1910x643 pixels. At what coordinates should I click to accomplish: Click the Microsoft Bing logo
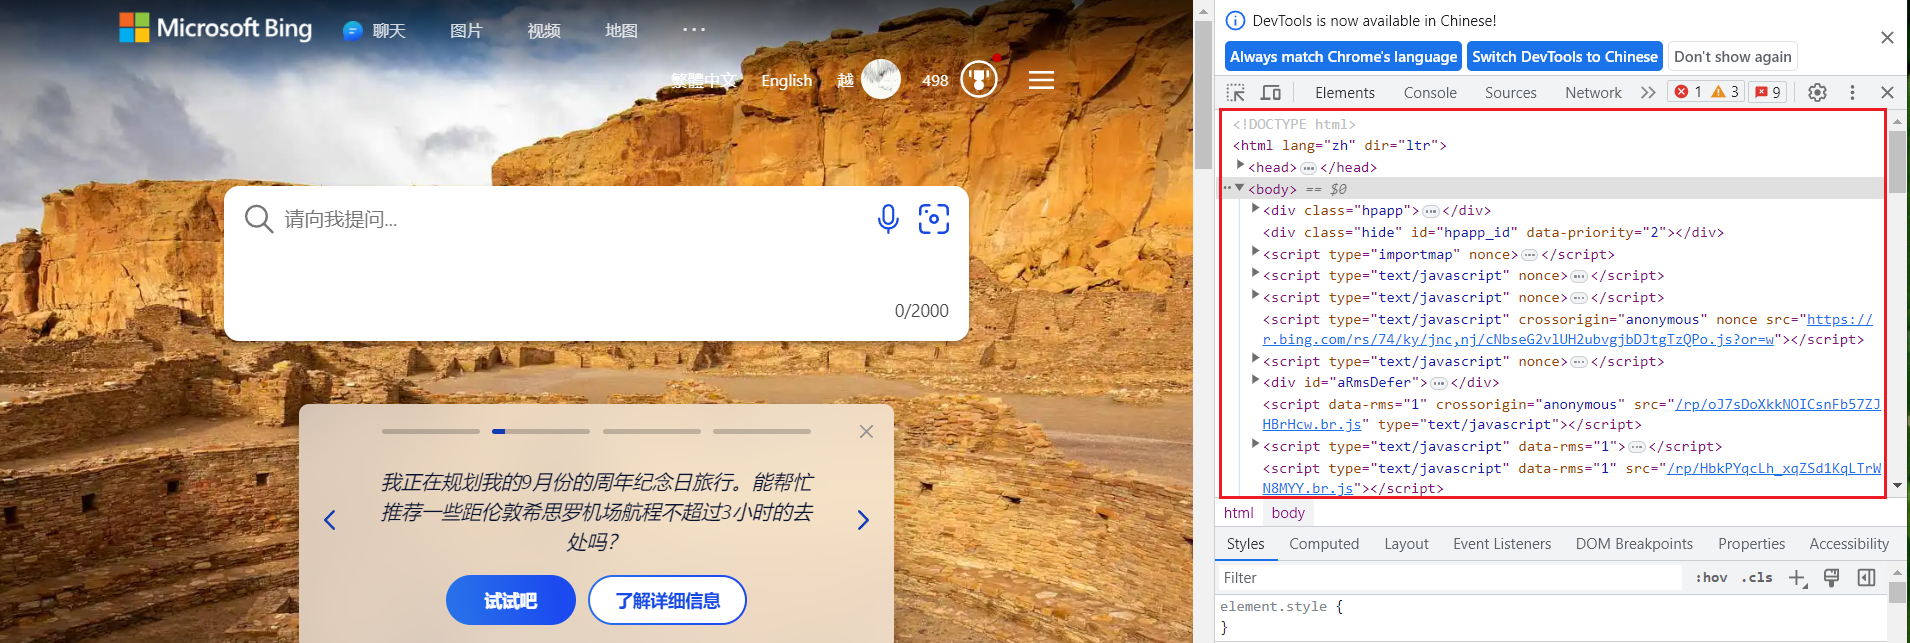(x=215, y=28)
